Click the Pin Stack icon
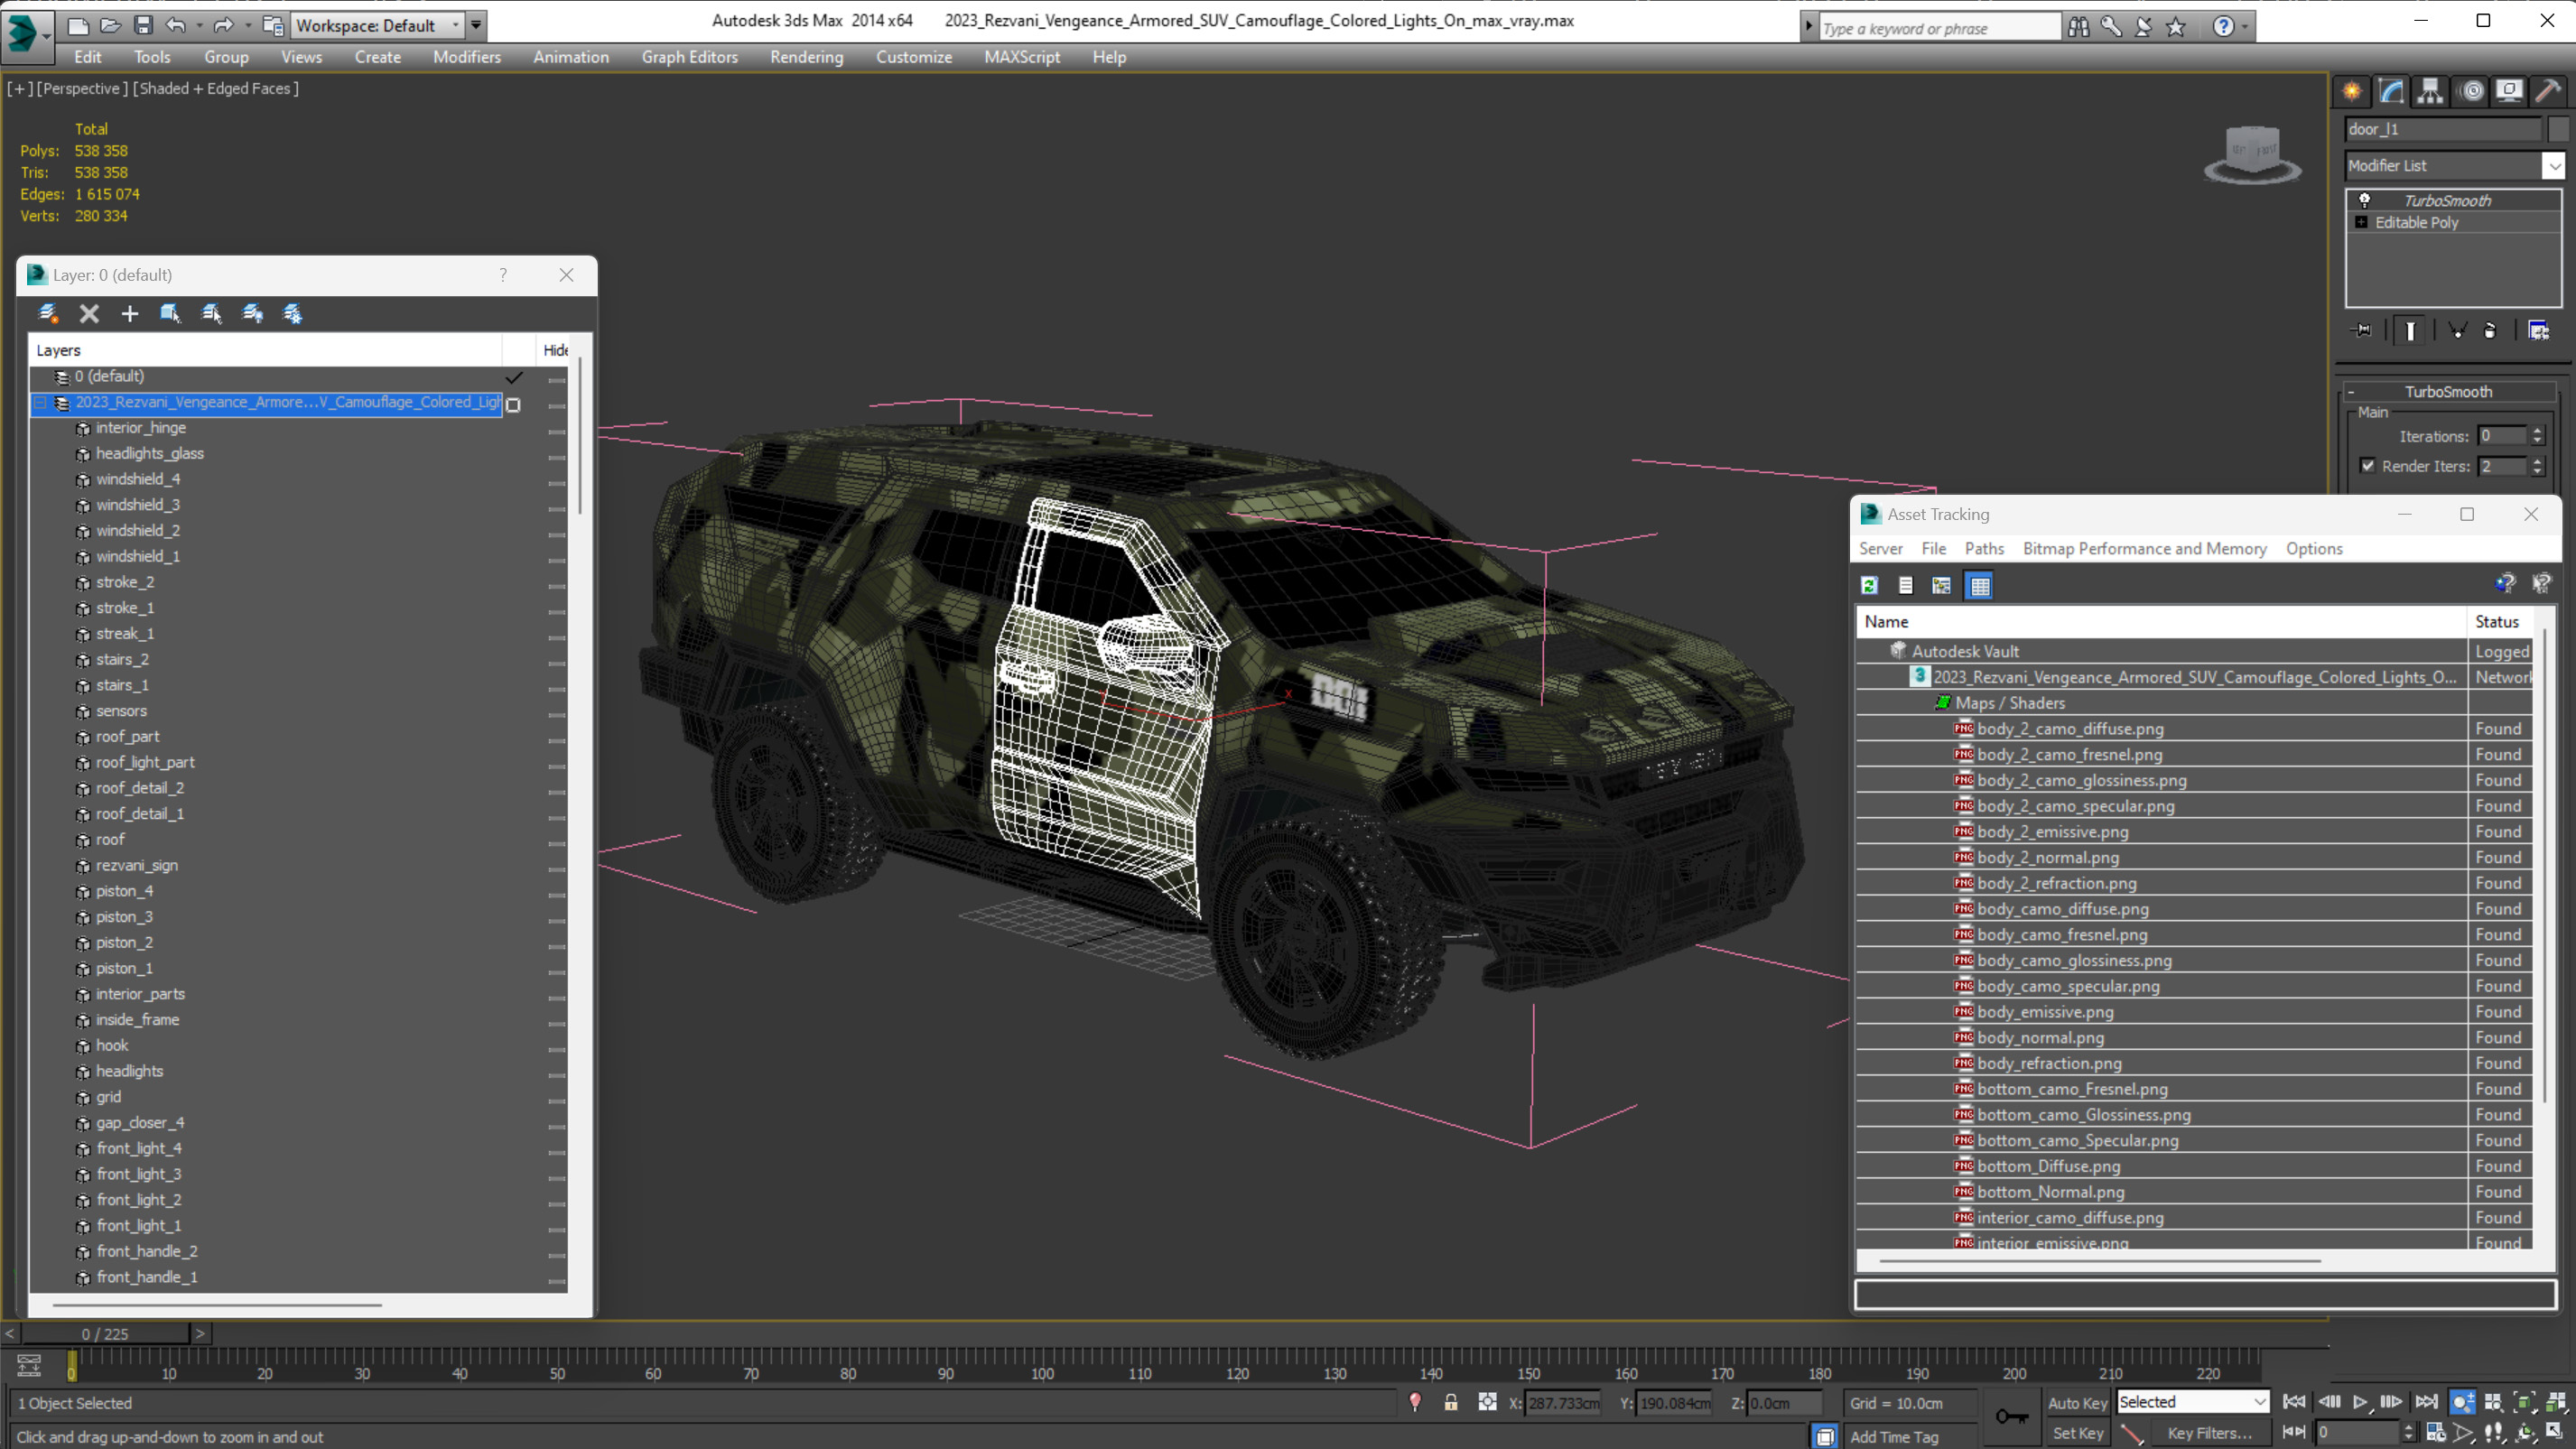 2362,330
